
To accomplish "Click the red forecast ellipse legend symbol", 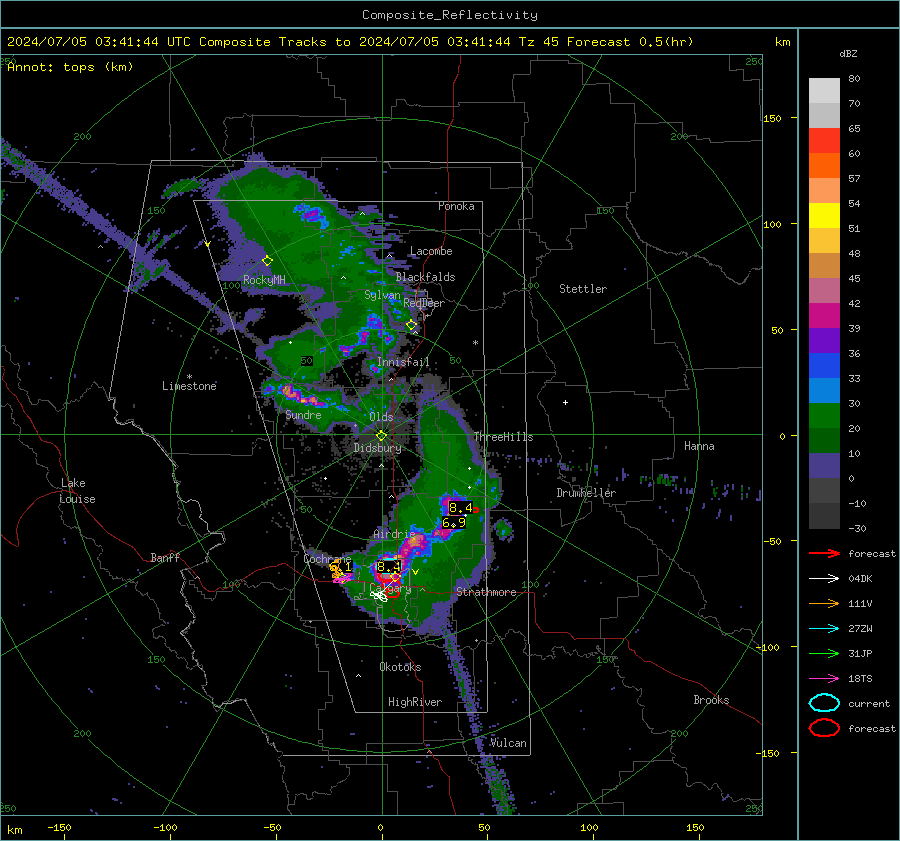I will click(x=824, y=728).
